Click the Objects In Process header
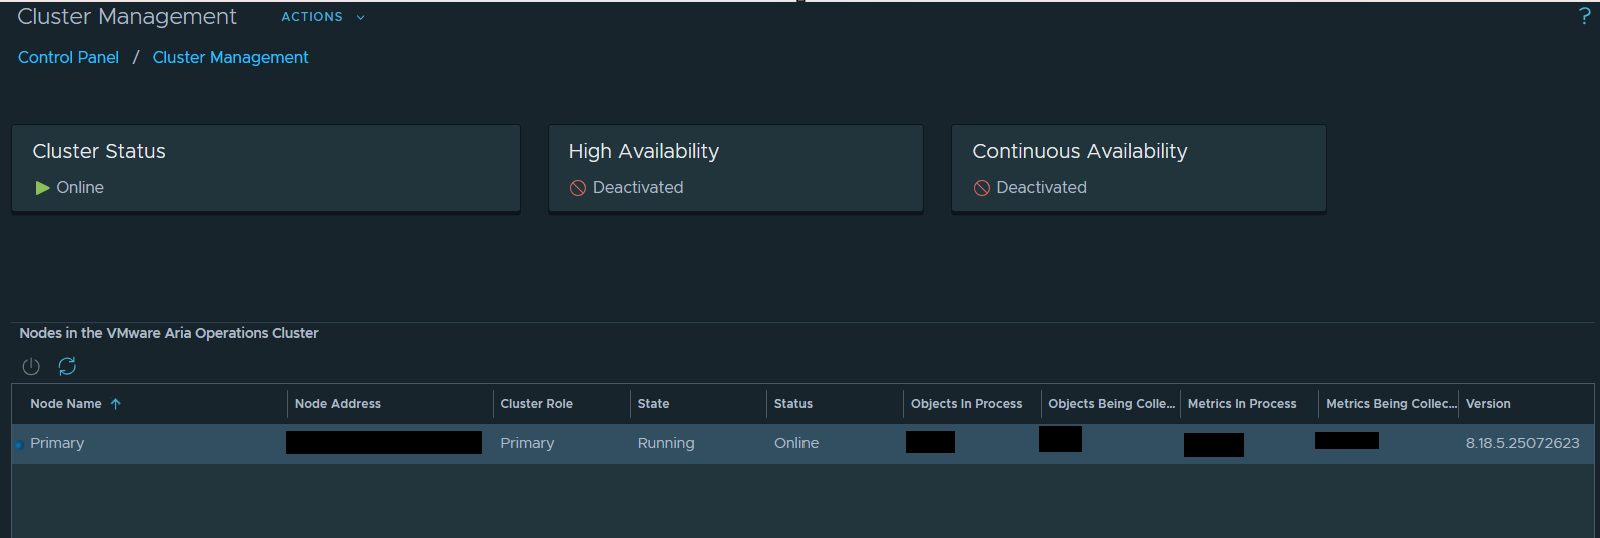1600x538 pixels. coord(966,404)
